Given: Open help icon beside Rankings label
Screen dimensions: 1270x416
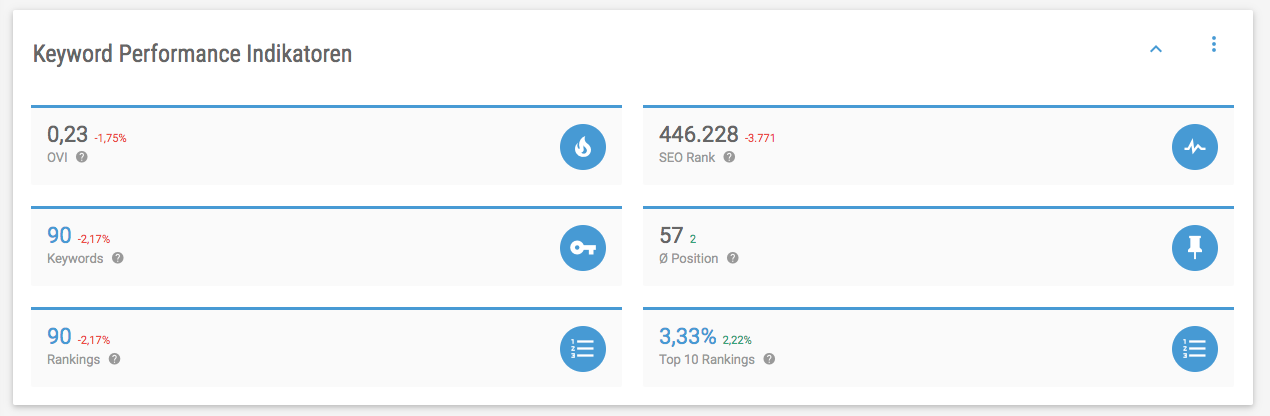Looking at the screenshot, I should pyautogui.click(x=114, y=359).
